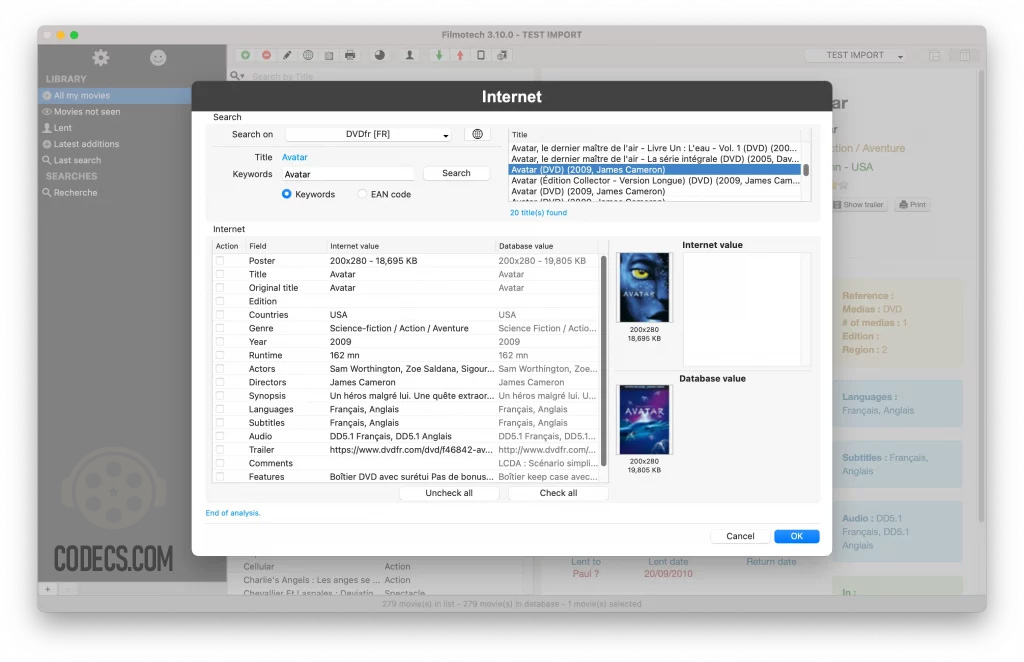Click the Check all button
The image size is (1024, 662).
(558, 493)
